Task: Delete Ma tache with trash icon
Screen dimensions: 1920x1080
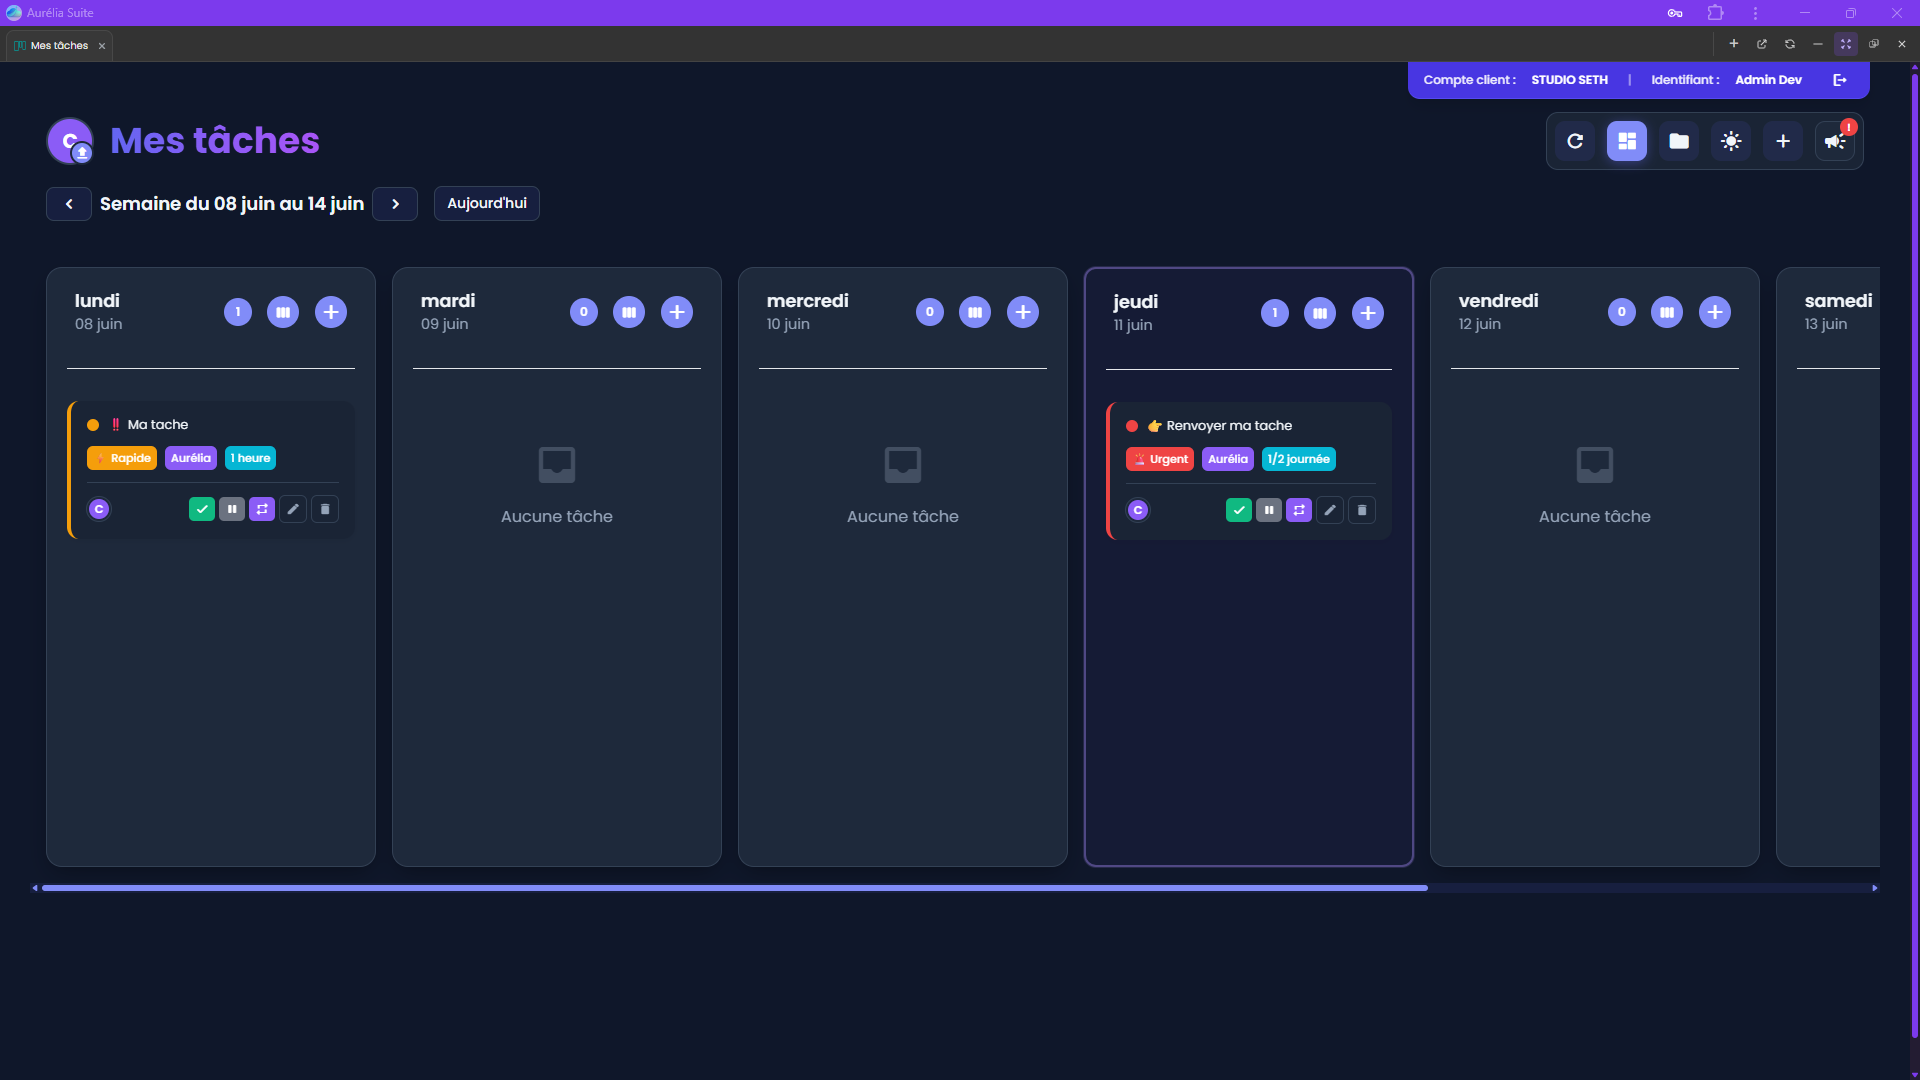Action: pyautogui.click(x=325, y=509)
